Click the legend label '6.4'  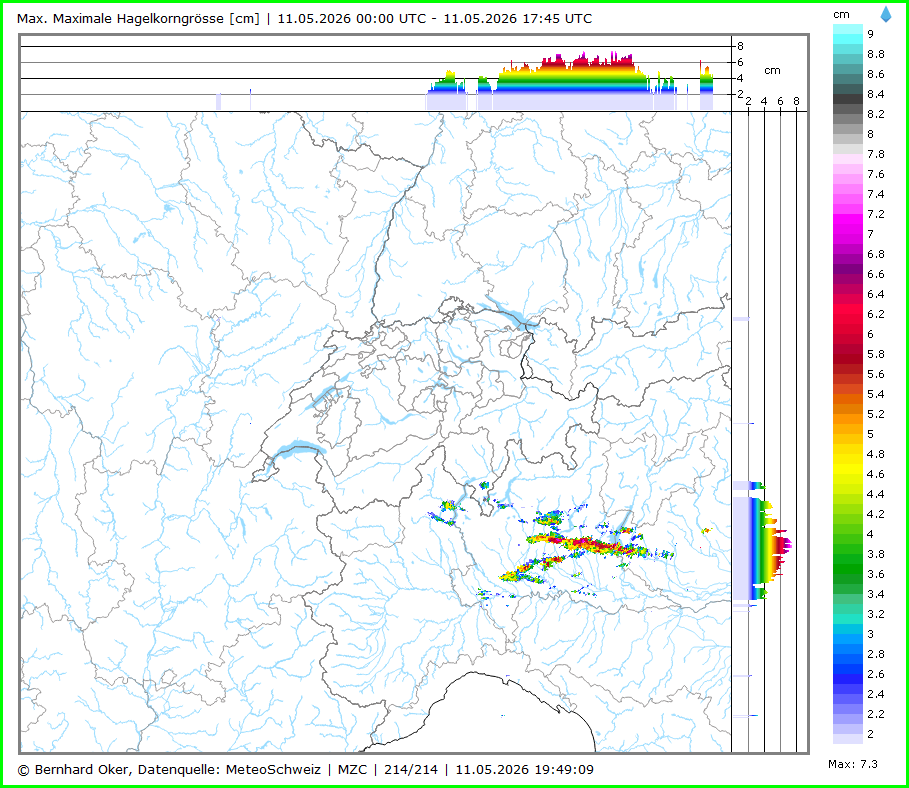[x=875, y=294]
